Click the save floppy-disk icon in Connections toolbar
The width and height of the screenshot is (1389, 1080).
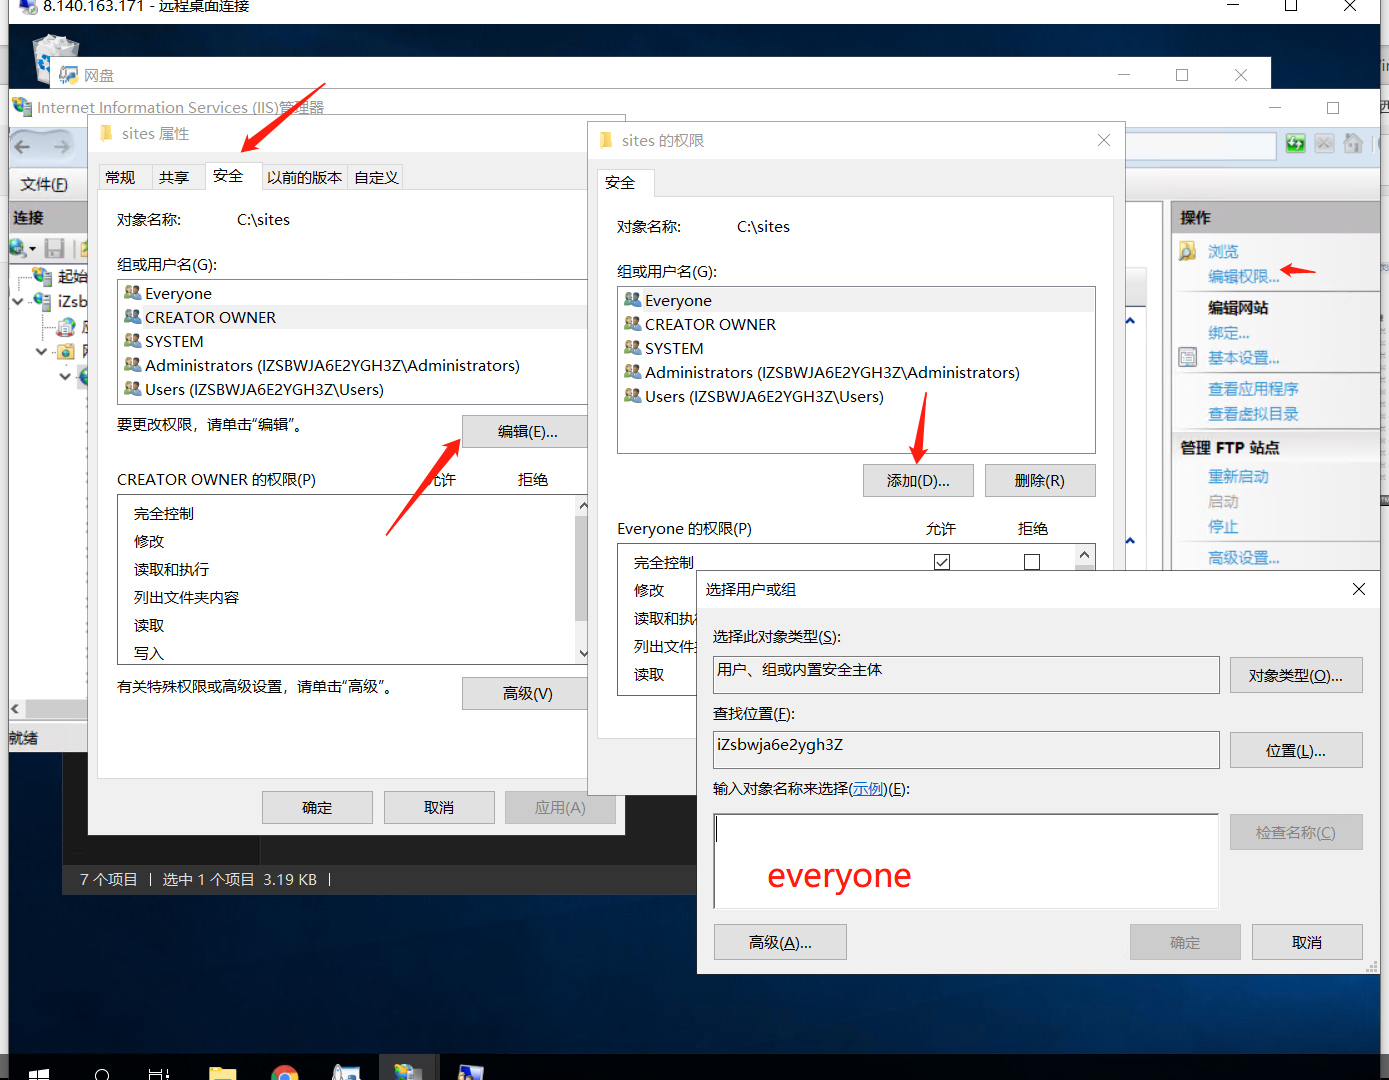(55, 248)
